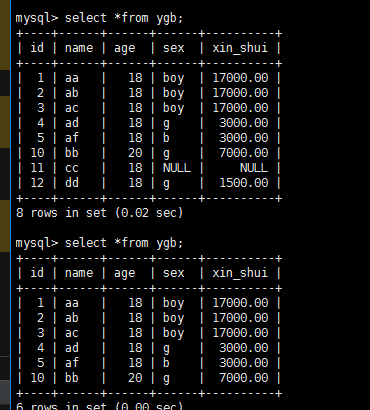
Task: Click name 'ad' in the 8-row table
Action: point(72,123)
